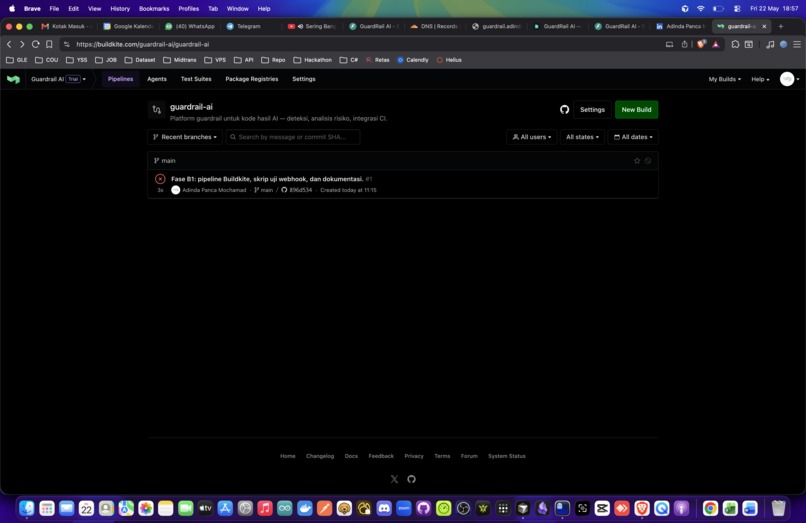
Task: Open commit 896d534 link
Action: pyautogui.click(x=297, y=190)
